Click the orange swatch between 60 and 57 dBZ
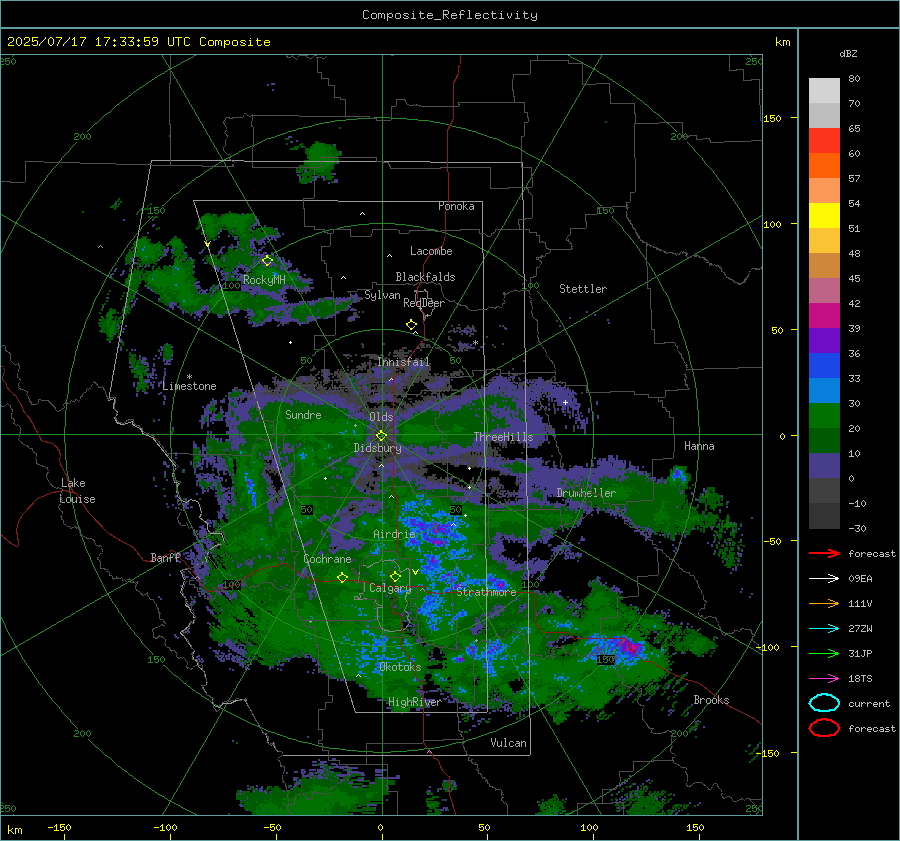 click(824, 165)
